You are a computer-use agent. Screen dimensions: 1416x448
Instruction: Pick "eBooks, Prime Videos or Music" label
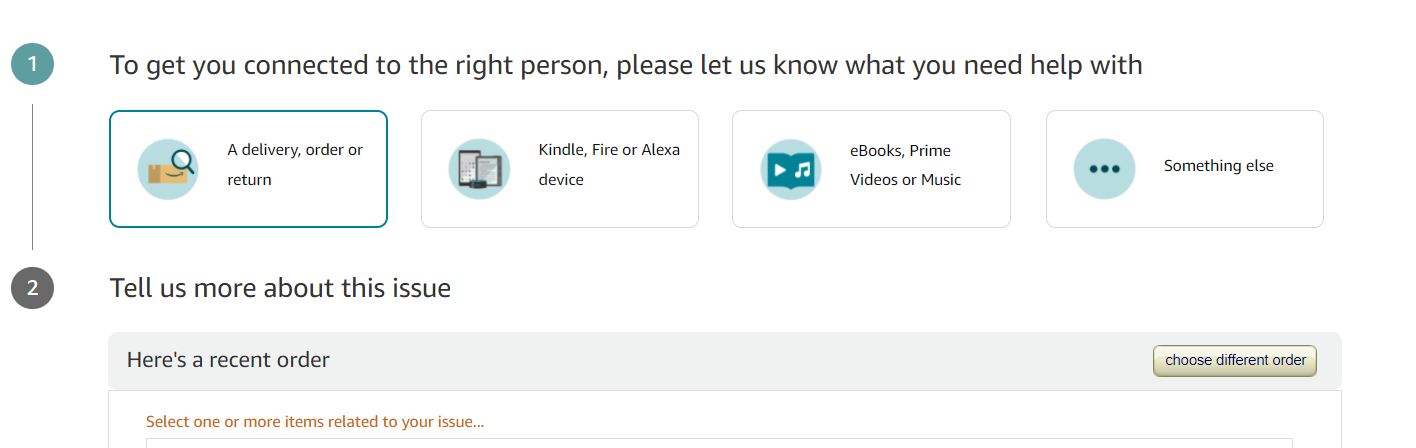905,165
